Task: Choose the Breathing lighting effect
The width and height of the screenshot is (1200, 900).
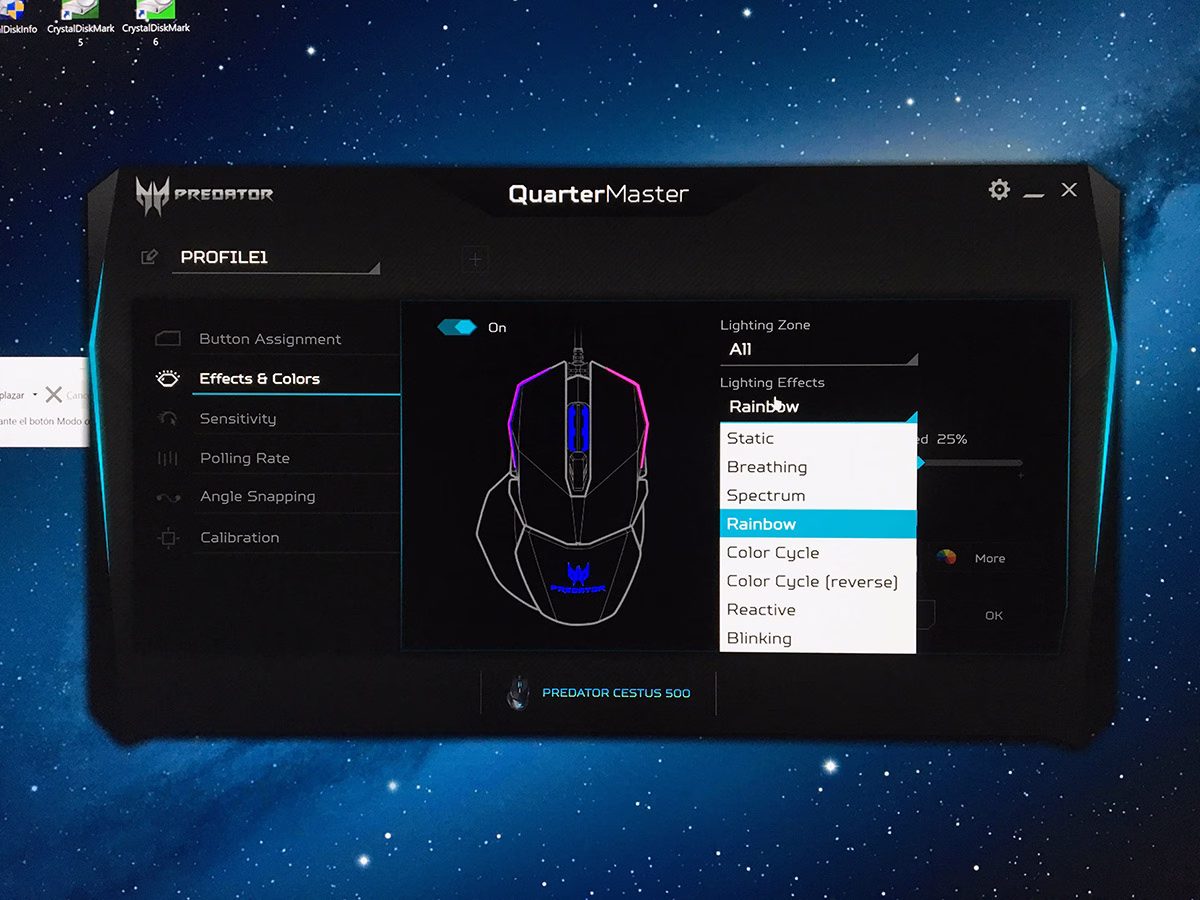Action: tap(818, 467)
